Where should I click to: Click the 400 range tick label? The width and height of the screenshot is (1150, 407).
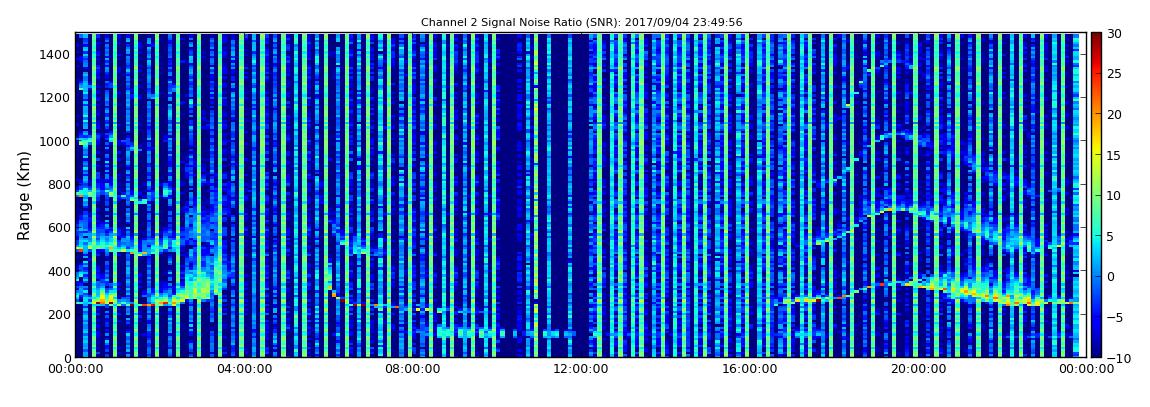60,271
